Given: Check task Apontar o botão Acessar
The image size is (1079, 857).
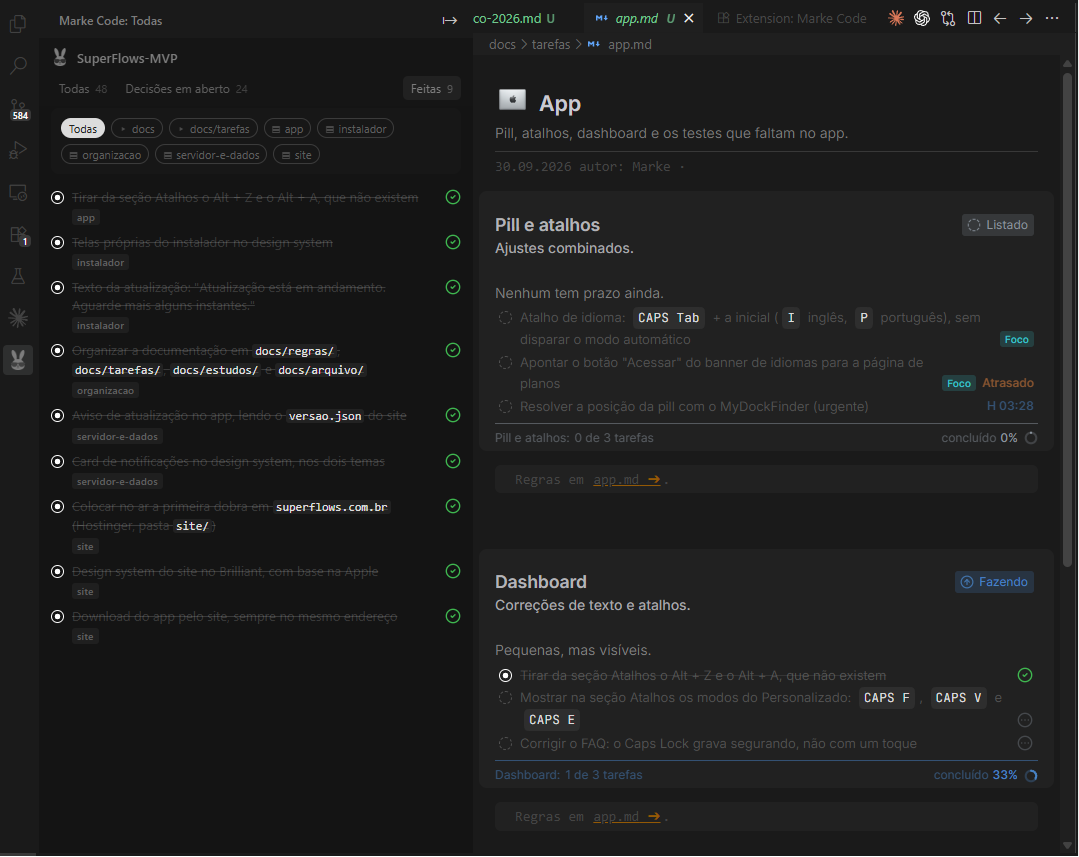Looking at the screenshot, I should pyautogui.click(x=505, y=363).
